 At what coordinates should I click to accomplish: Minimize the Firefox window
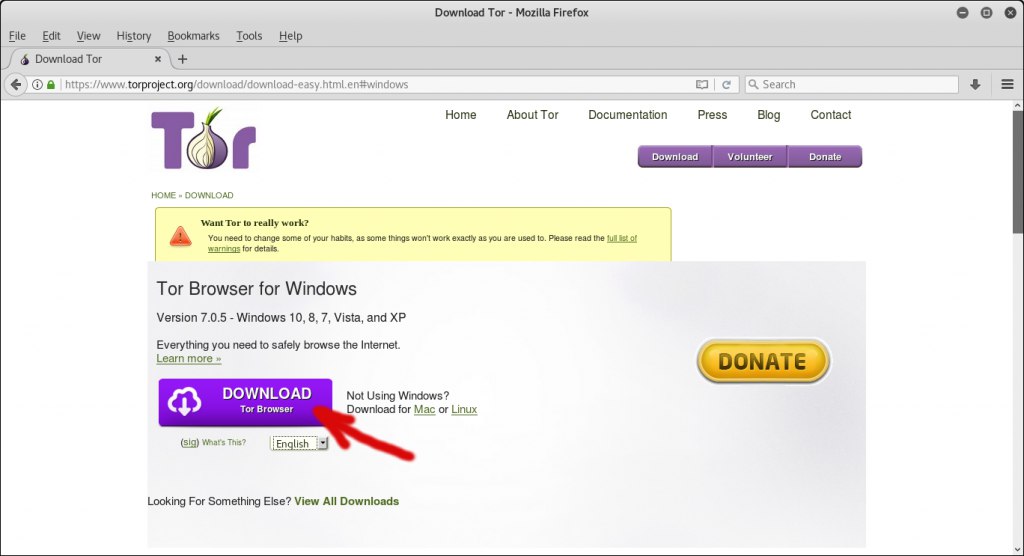963,12
